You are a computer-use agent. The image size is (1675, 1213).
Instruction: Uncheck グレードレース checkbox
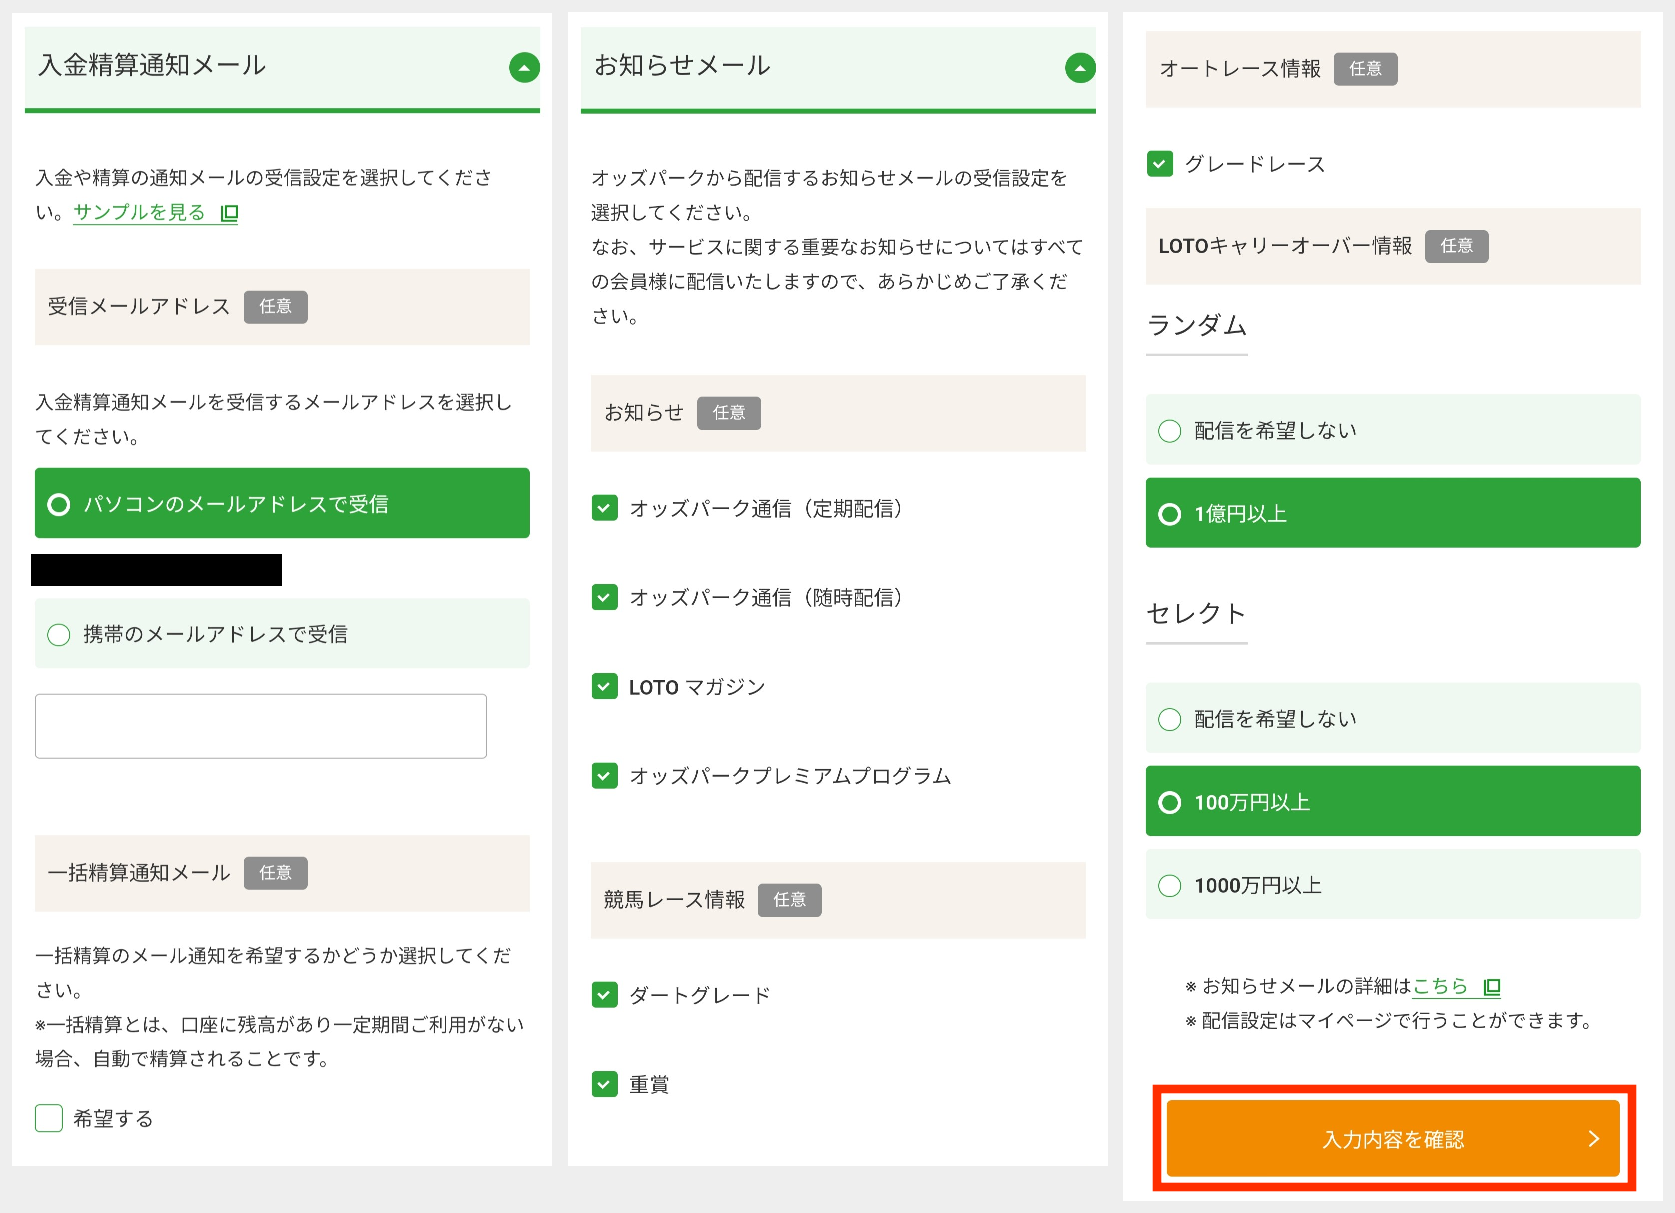click(x=1160, y=163)
